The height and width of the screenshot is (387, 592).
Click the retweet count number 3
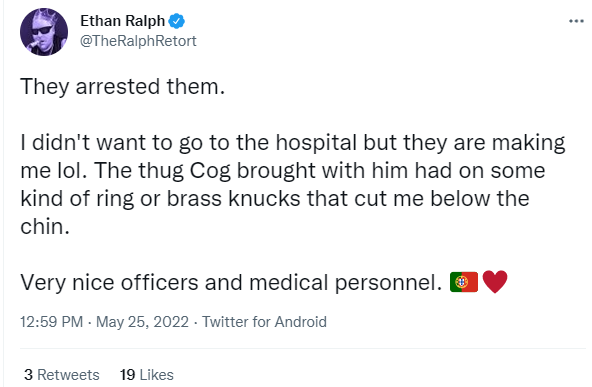[28, 375]
